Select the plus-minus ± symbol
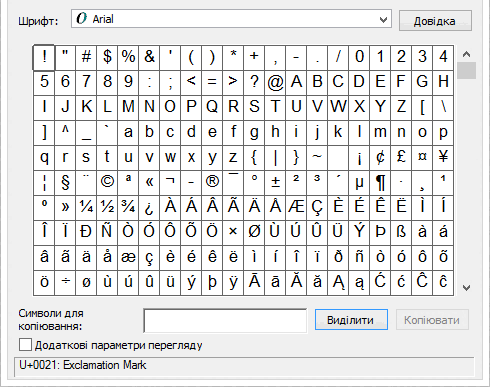This screenshot has width=490, height=387. 275,182
